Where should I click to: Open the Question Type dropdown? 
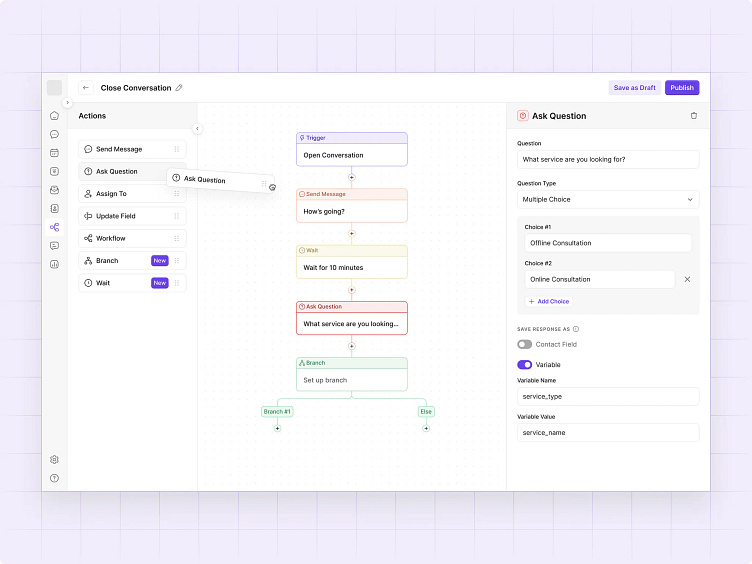(608, 200)
